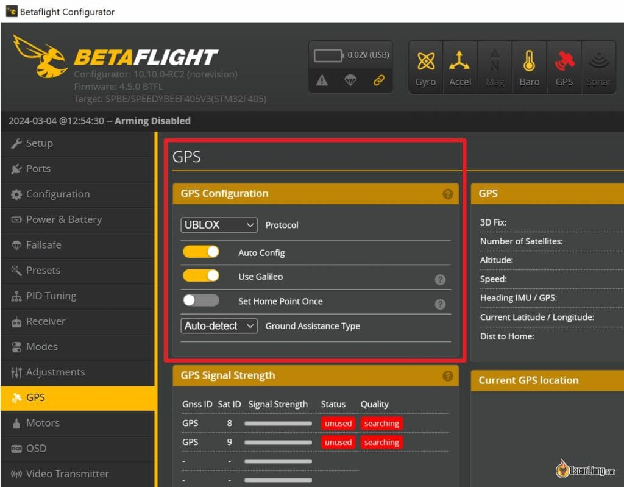Open the Adjustments tab
This screenshot has width=624, height=487.
(x=78, y=372)
